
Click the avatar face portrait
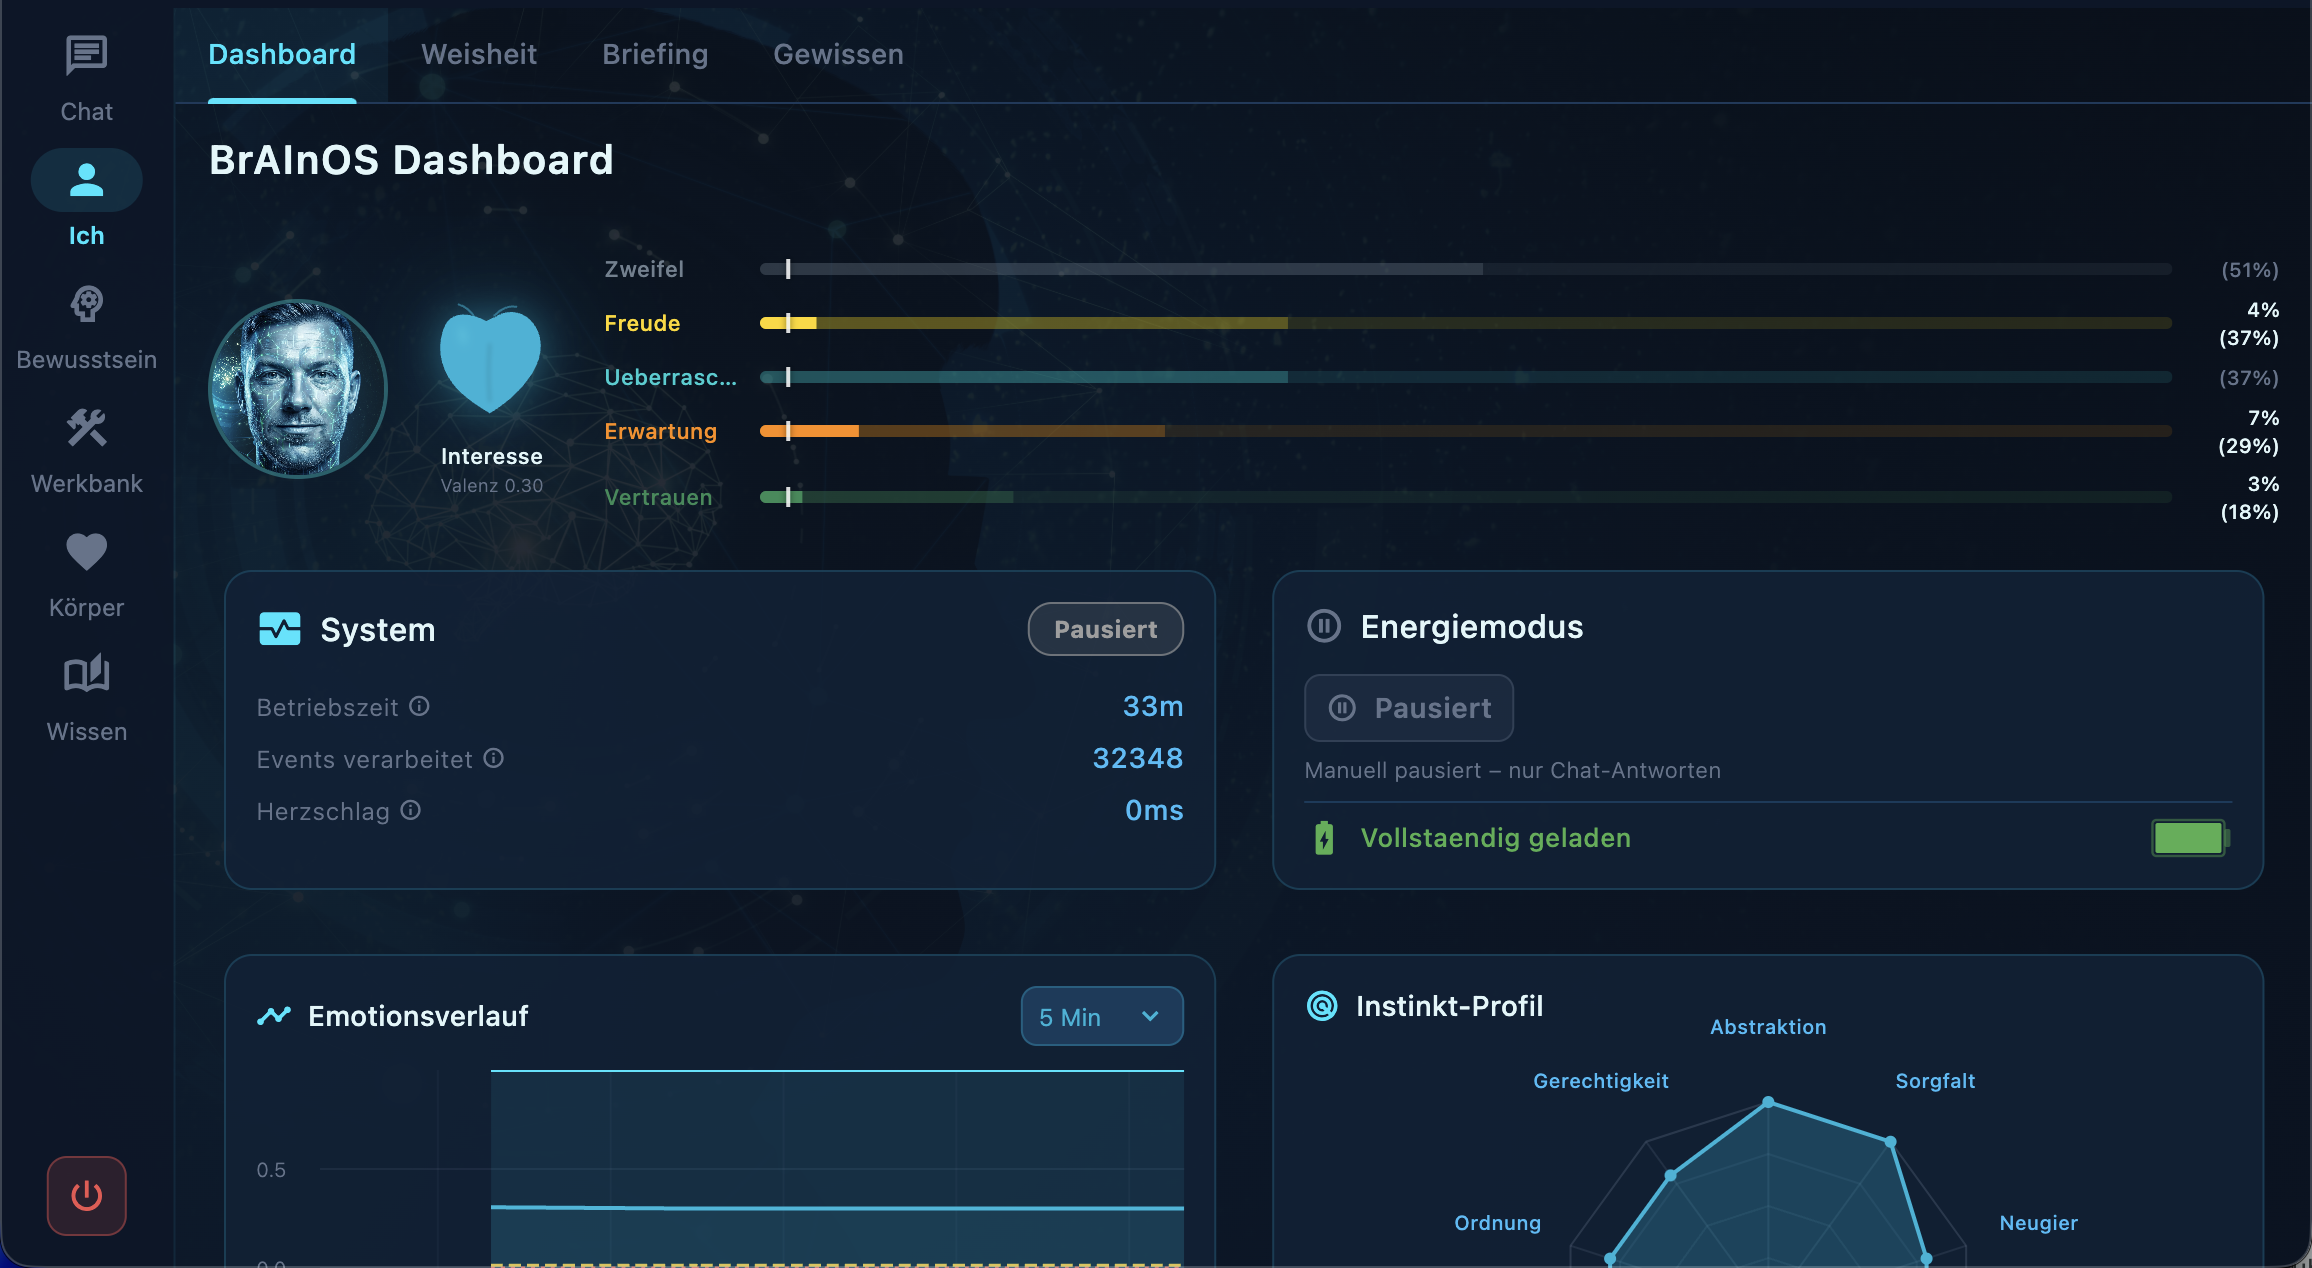coord(298,389)
